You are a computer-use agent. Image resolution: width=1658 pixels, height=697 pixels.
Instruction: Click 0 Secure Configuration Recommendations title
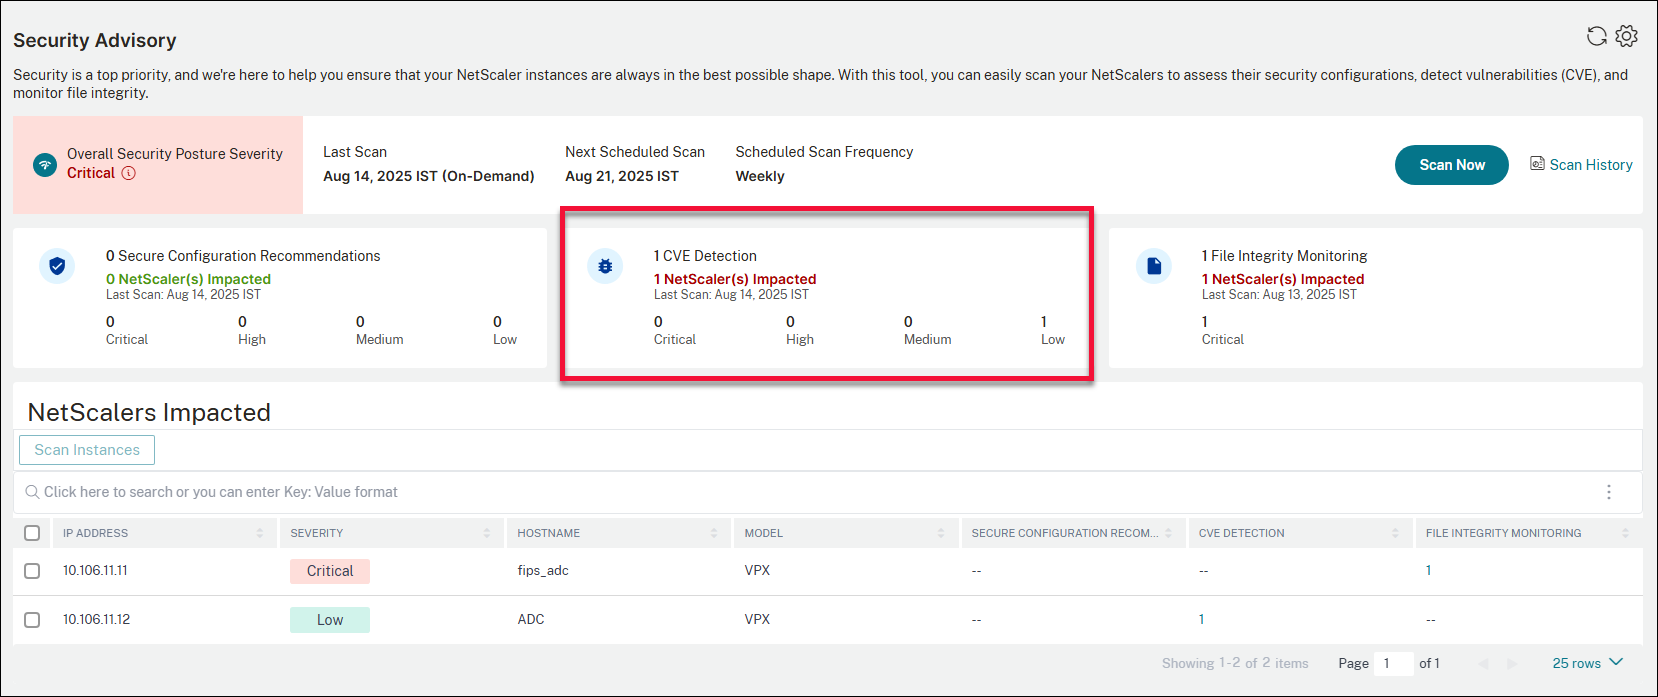(x=243, y=256)
